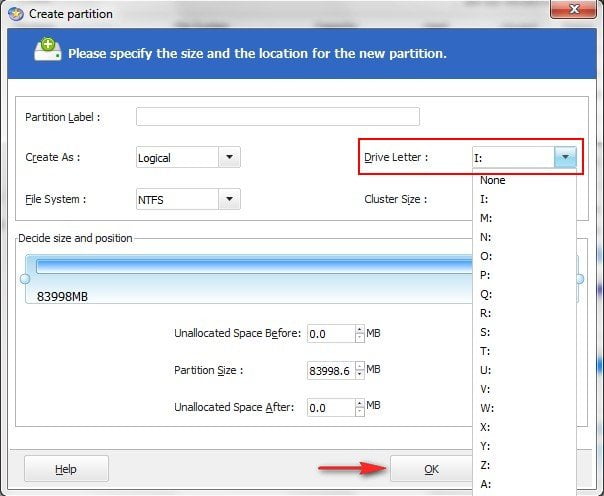
Task: Increase Unallocated Space Before spinner
Action: pyautogui.click(x=359, y=329)
